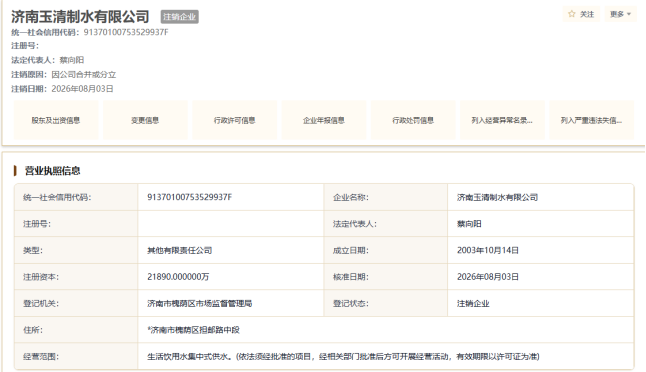Click the 成立日期 label cell
This screenshot has height=372, width=646.
[x=386, y=250]
